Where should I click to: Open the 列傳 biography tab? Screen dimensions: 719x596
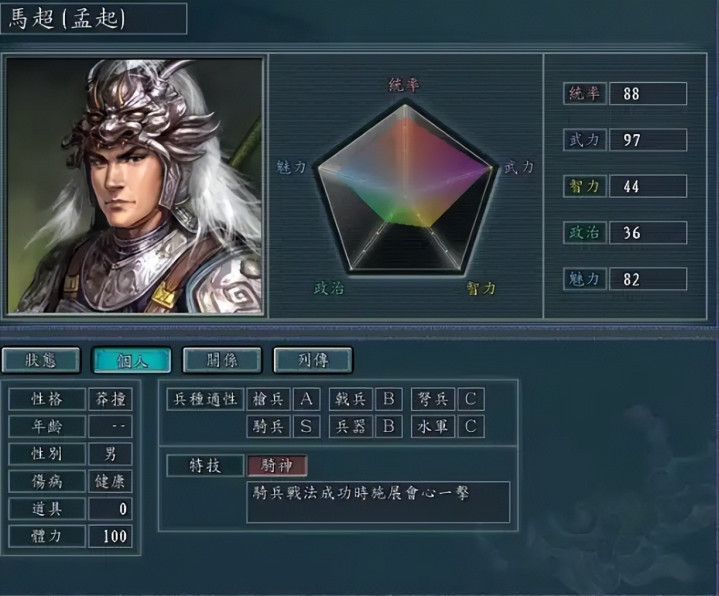[x=313, y=360]
